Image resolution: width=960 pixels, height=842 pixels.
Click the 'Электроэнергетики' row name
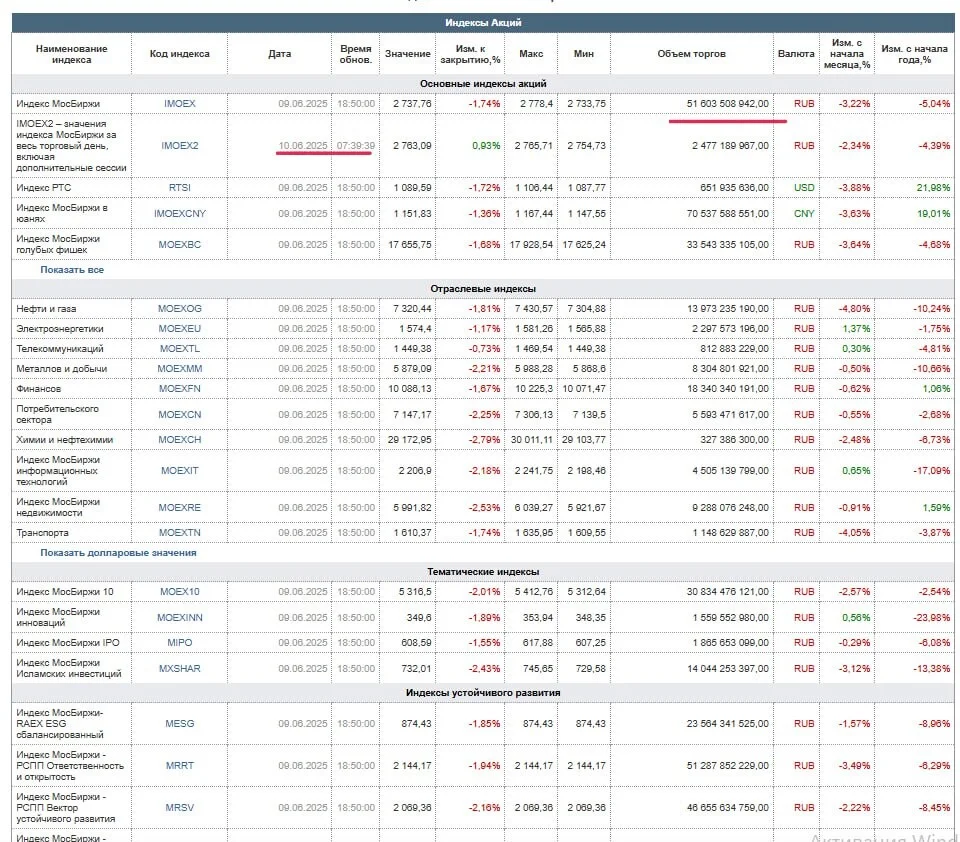(x=60, y=329)
